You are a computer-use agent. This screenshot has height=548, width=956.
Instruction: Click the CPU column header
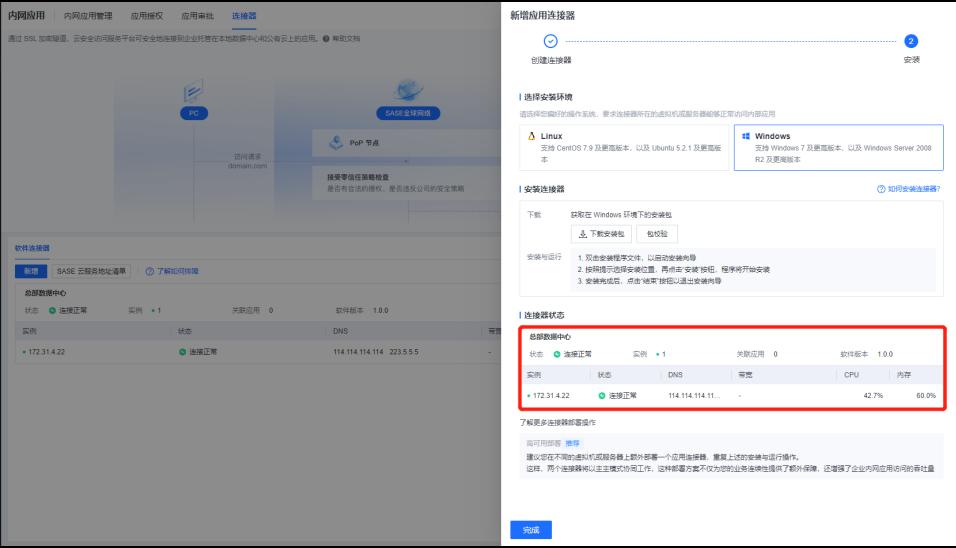[x=853, y=375]
